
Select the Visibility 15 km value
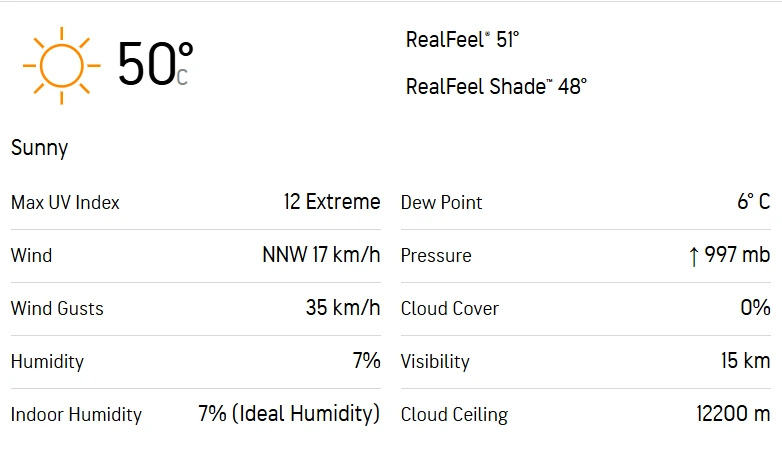click(x=745, y=361)
